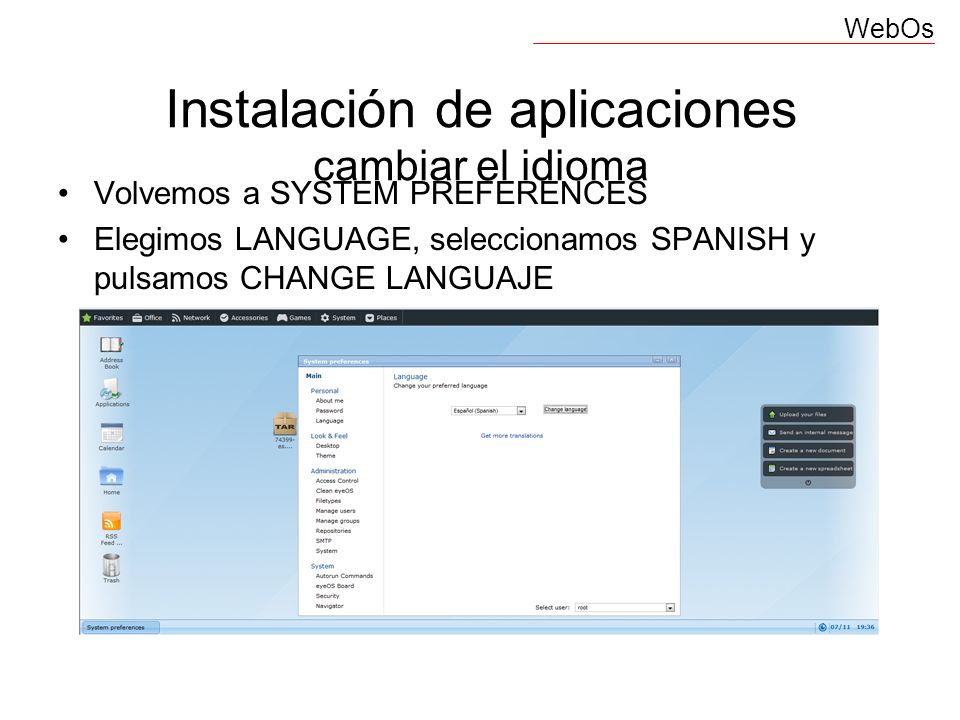The width and height of the screenshot is (960, 720).
Task: Select Clean eyeOS in sidebar
Action: [334, 491]
